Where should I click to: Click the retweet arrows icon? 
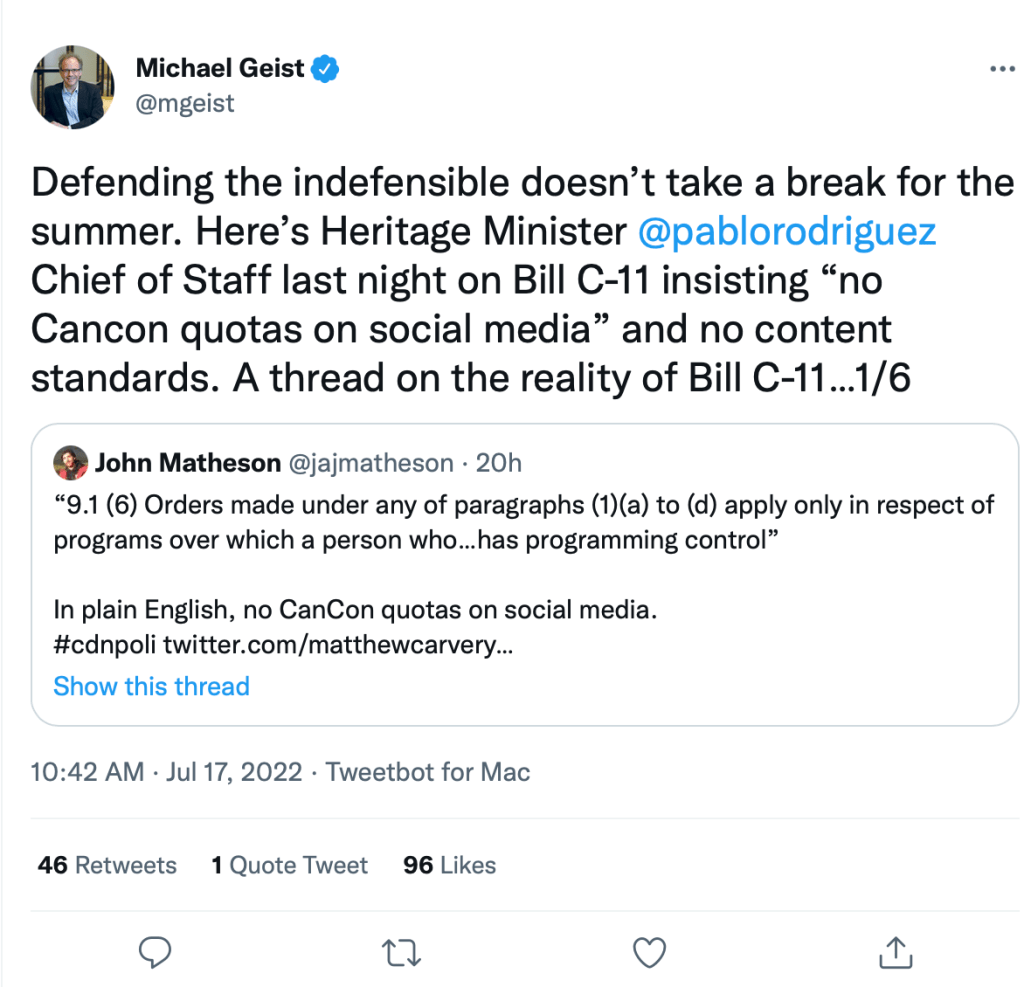401,951
